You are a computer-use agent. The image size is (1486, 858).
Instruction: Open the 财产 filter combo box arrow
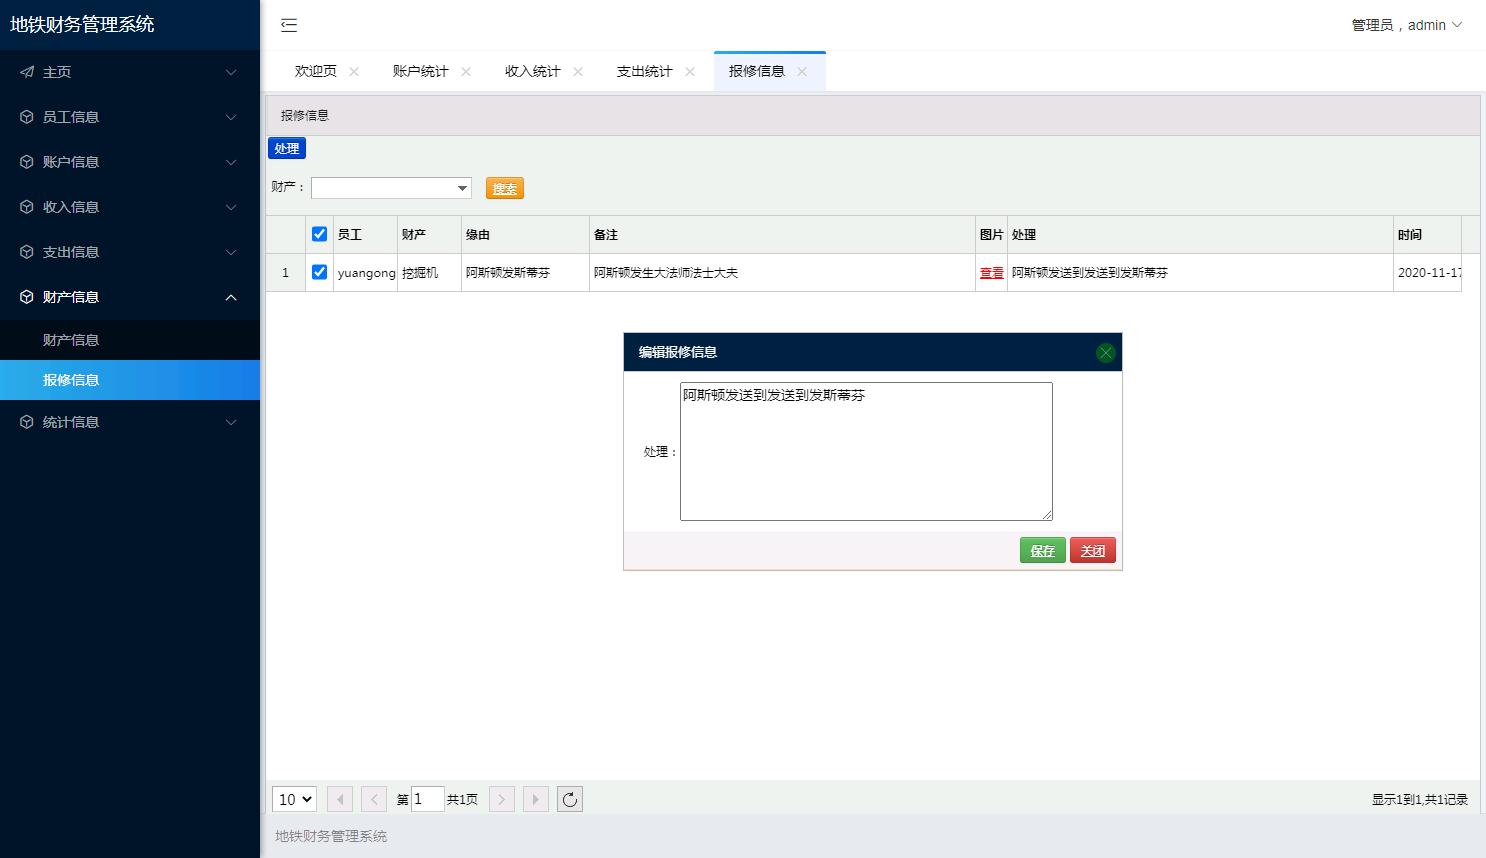pos(462,188)
